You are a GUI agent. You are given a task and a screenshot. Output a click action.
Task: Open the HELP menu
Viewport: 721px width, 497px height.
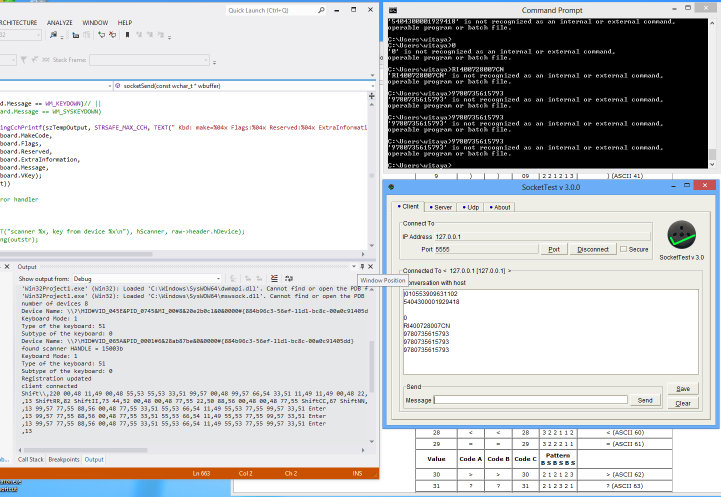point(125,23)
